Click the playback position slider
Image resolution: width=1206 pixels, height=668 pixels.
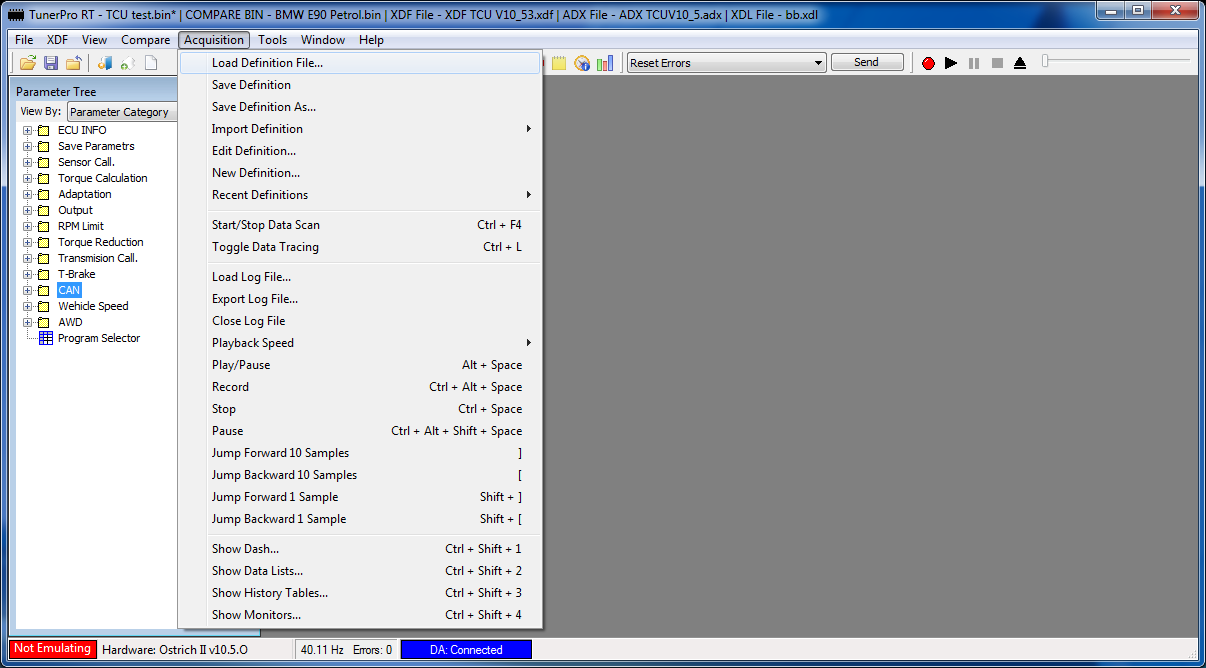pos(1046,62)
